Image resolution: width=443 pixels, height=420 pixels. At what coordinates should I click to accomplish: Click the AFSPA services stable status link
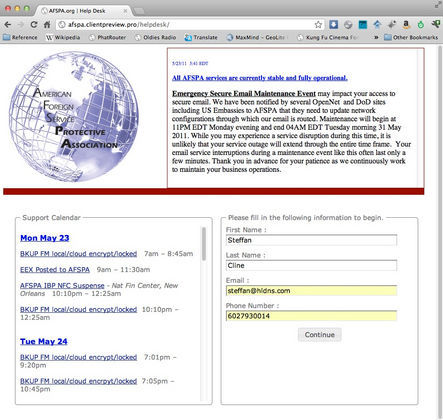tap(260, 78)
